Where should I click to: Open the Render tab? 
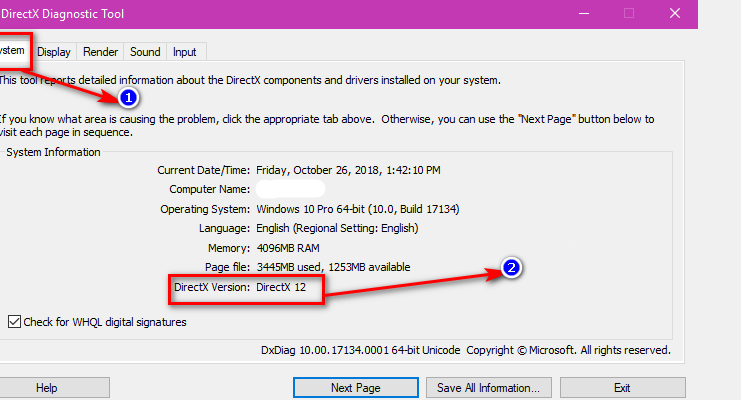pos(100,52)
